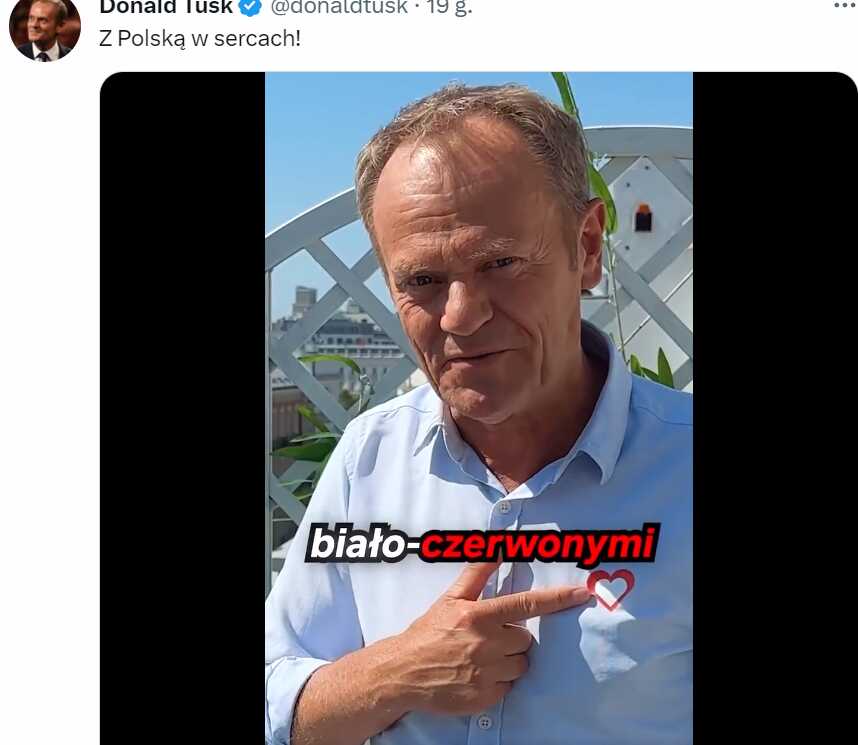858x745 pixels.
Task: Open the tweet via the 19 g. timestamp
Action: pos(449,7)
